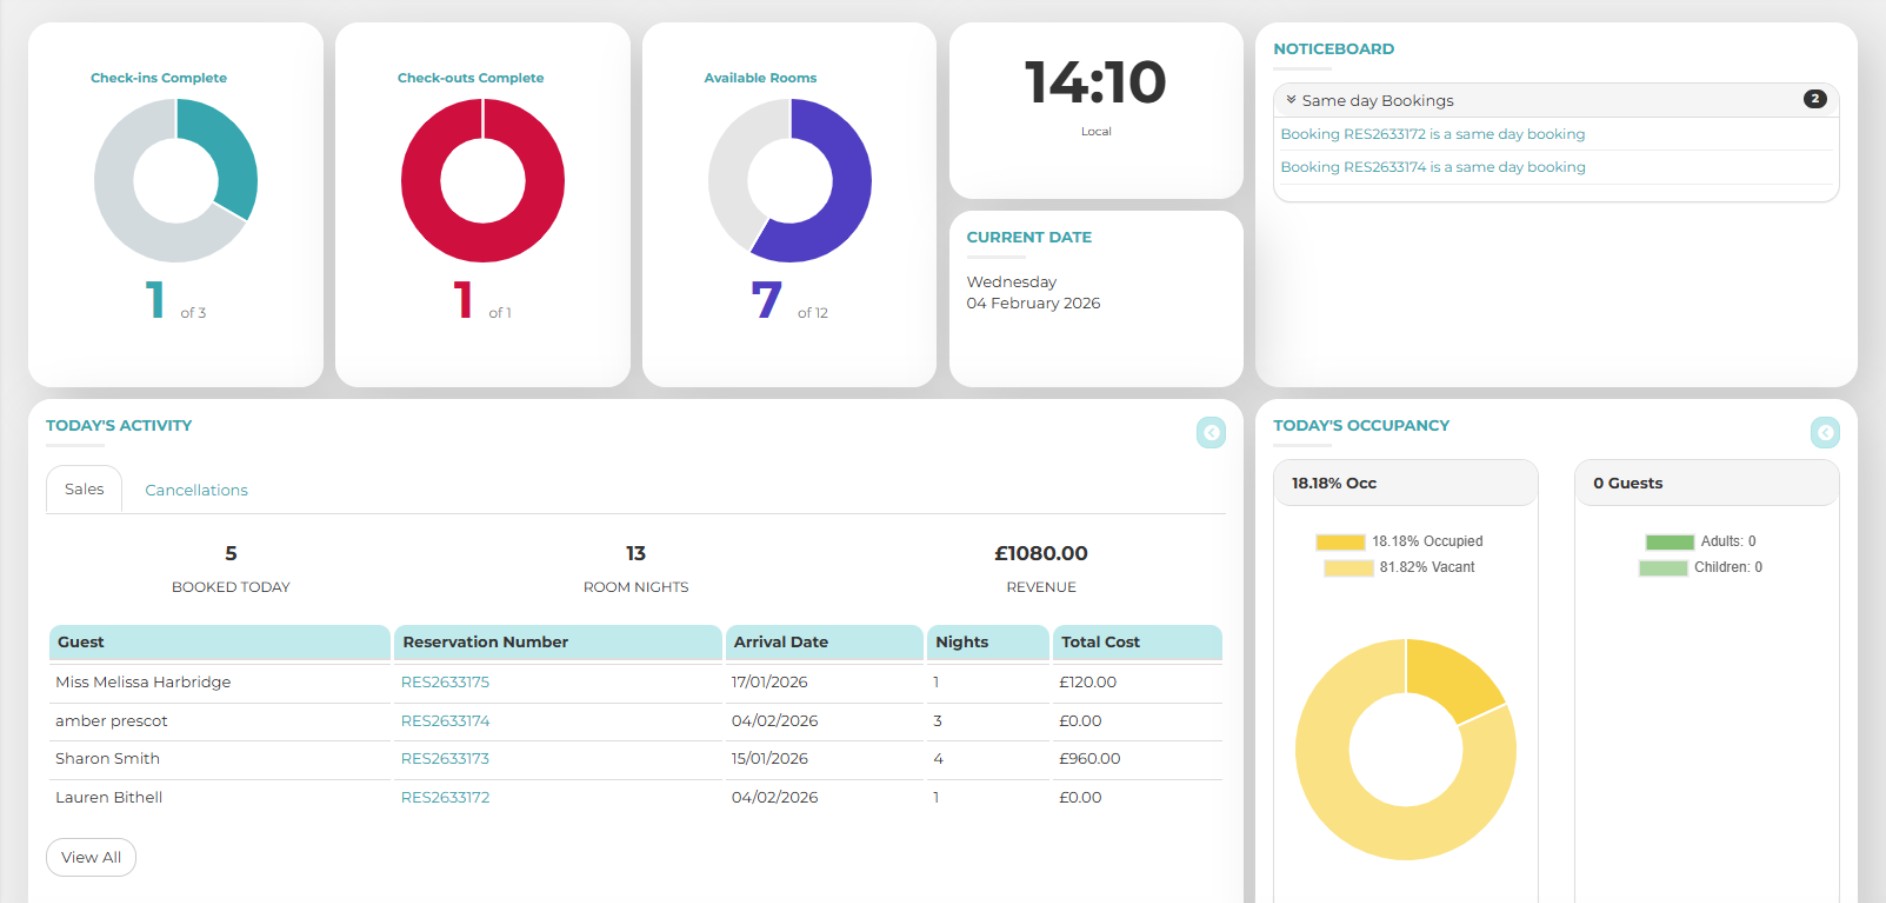Click the Today's Occupancy collapse arrow icon
1886x903 pixels.
[1824, 433]
